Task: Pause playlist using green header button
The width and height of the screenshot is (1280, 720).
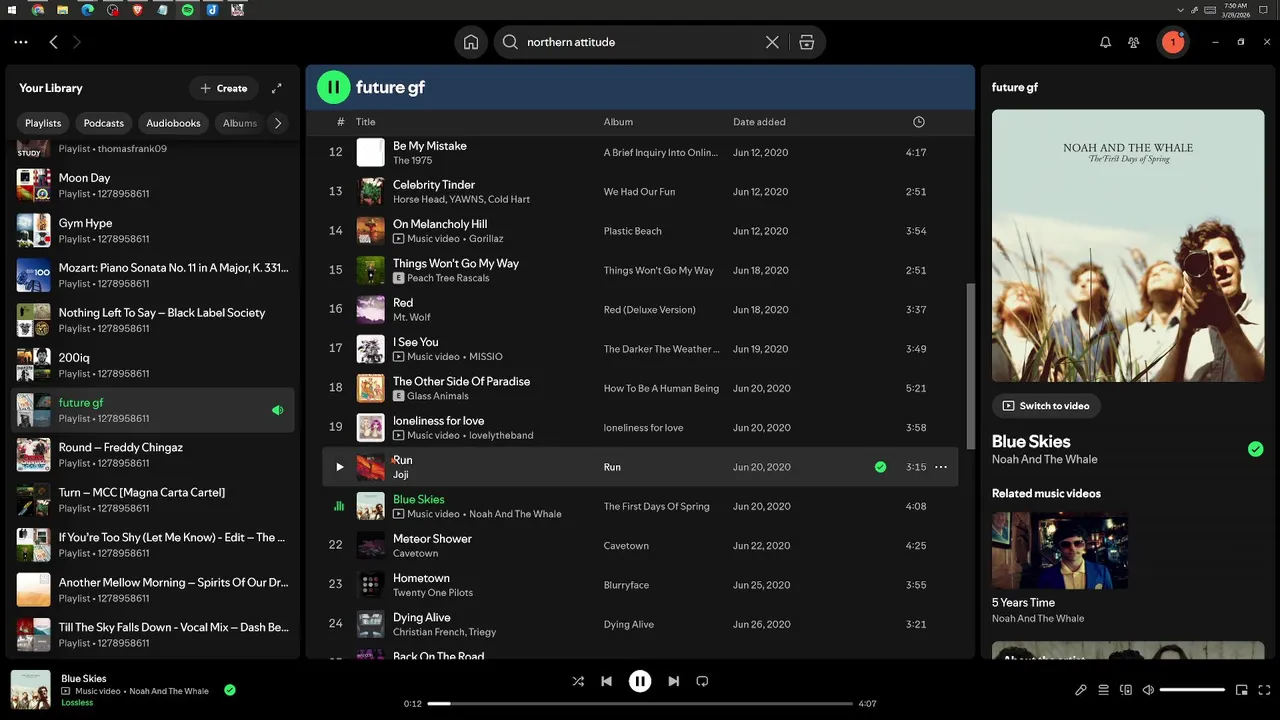Action: point(333,87)
